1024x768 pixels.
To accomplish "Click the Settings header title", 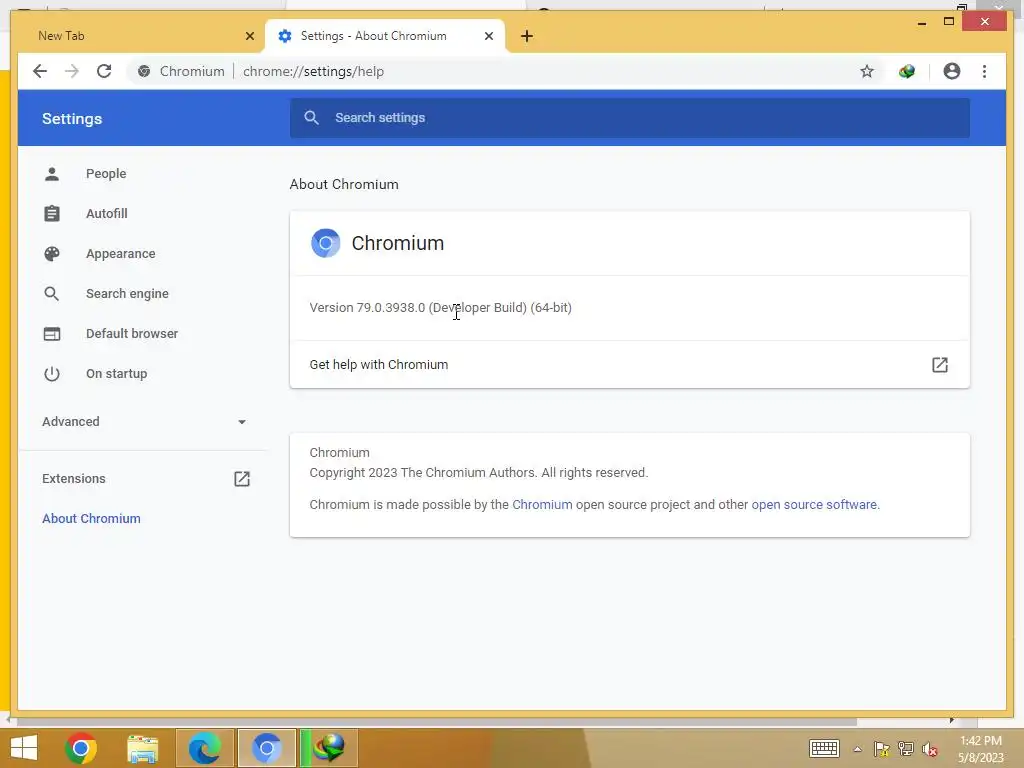I will (72, 119).
